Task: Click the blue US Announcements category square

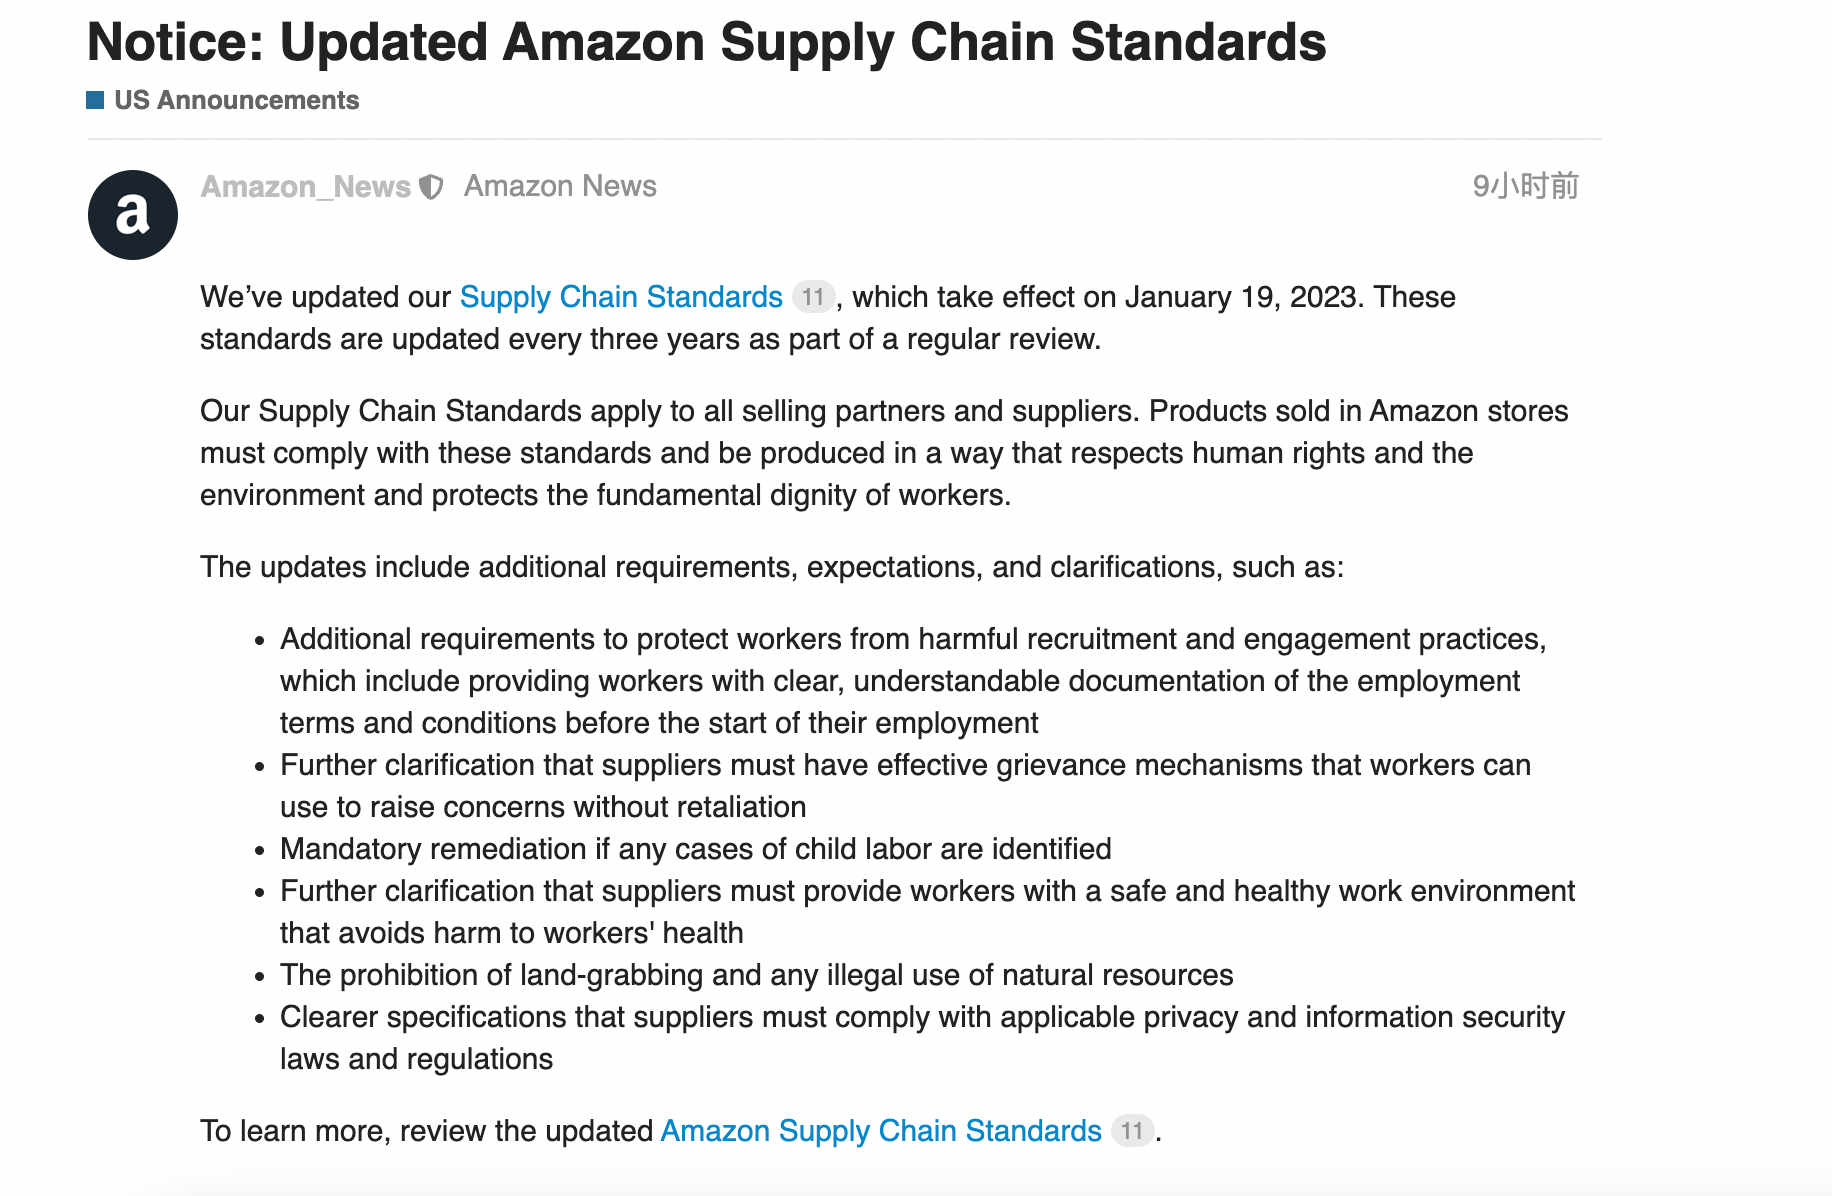Action: pyautogui.click(x=95, y=100)
